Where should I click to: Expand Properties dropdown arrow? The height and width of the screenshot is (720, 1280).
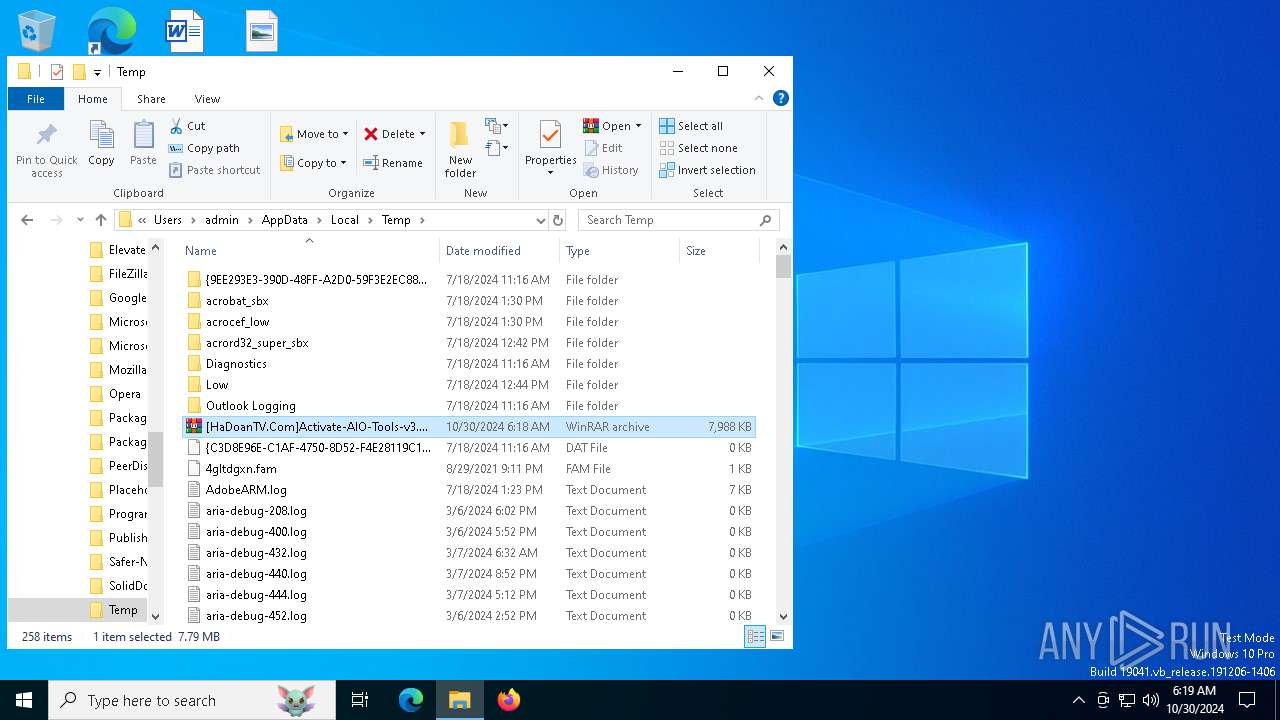point(550,173)
